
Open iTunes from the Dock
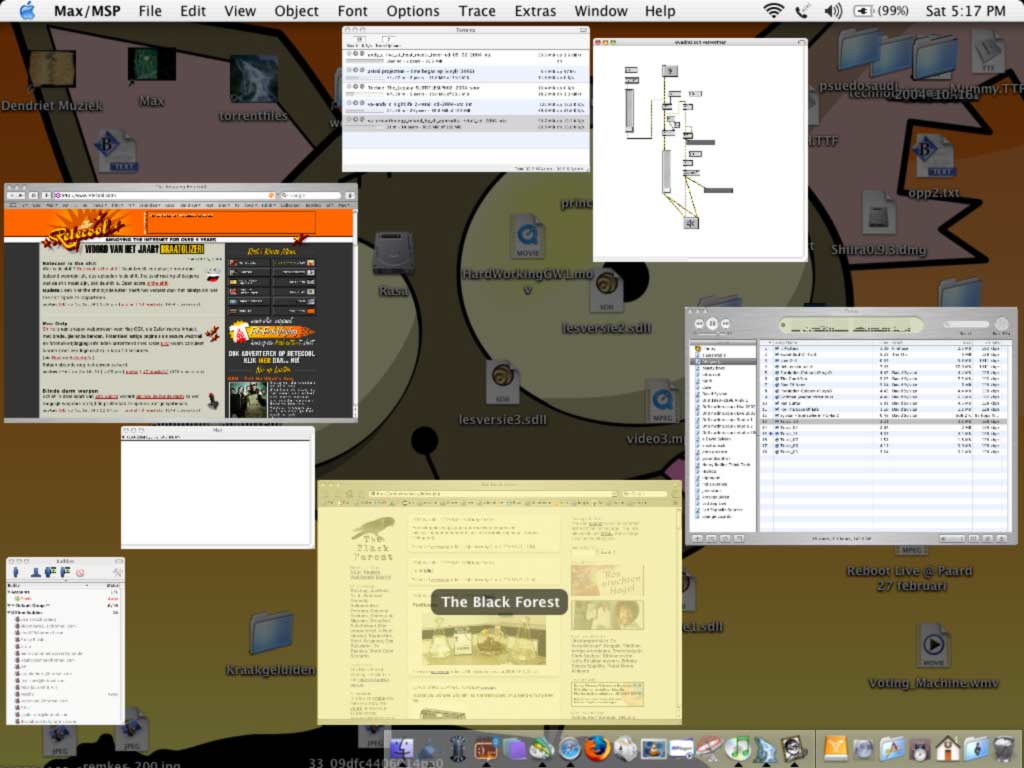(737, 748)
